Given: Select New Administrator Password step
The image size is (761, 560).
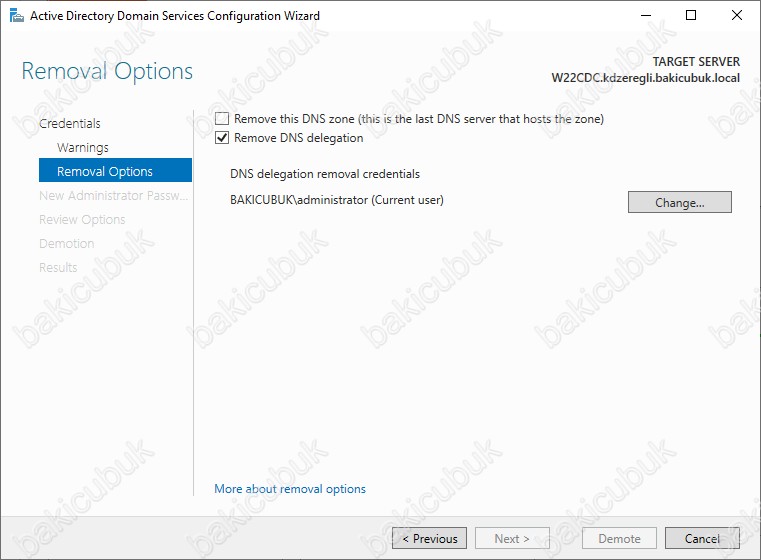Looking at the screenshot, I should [x=114, y=196].
